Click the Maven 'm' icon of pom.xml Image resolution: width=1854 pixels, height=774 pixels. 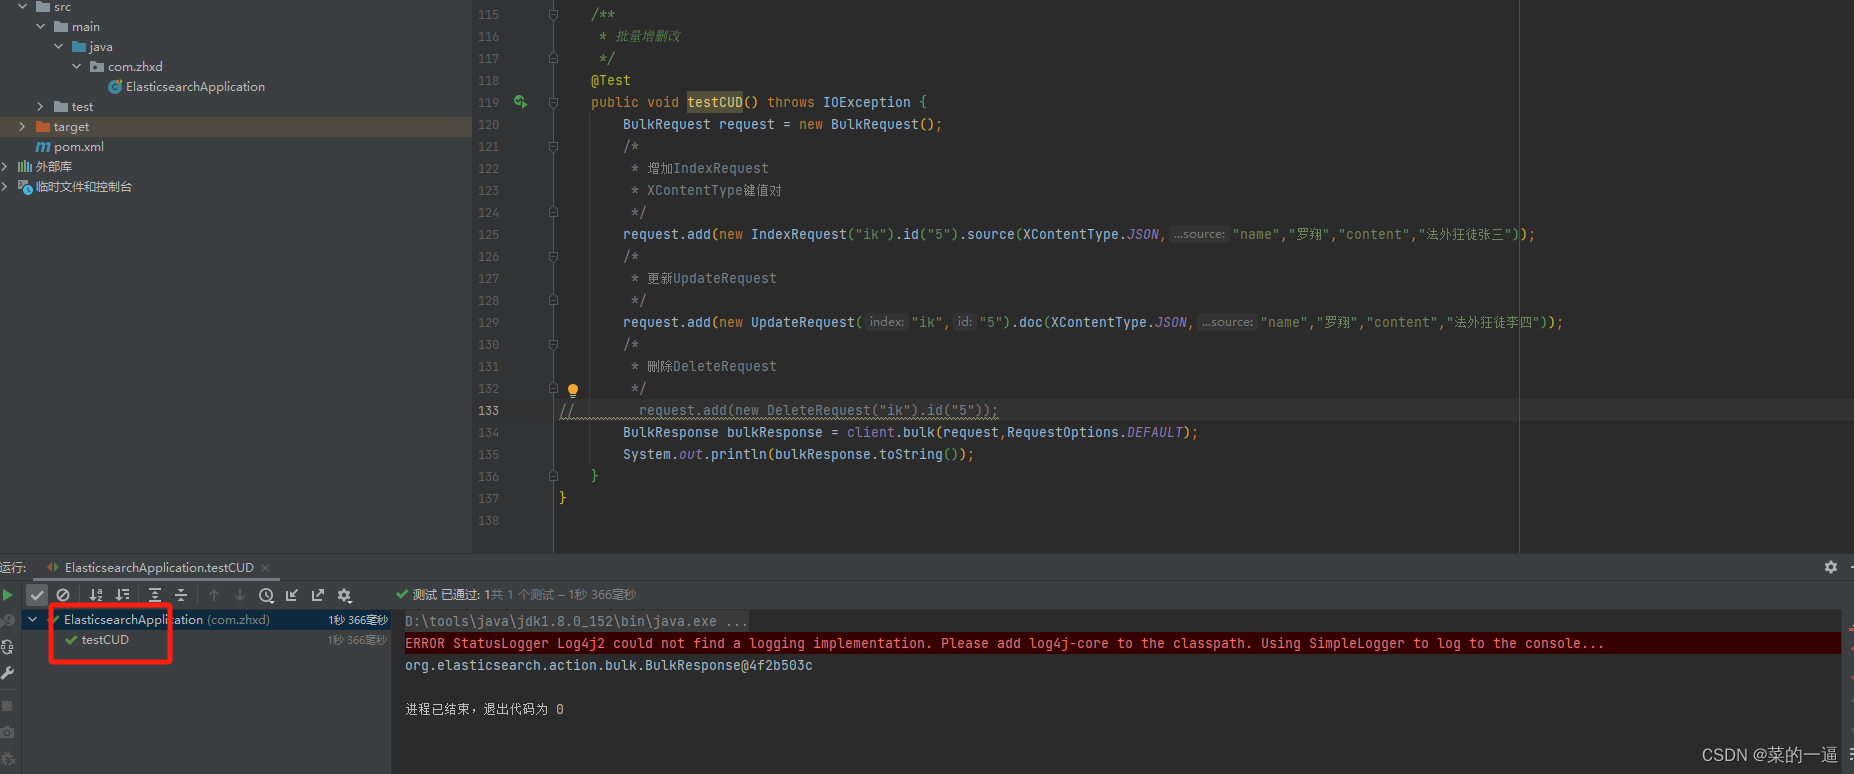[x=43, y=147]
